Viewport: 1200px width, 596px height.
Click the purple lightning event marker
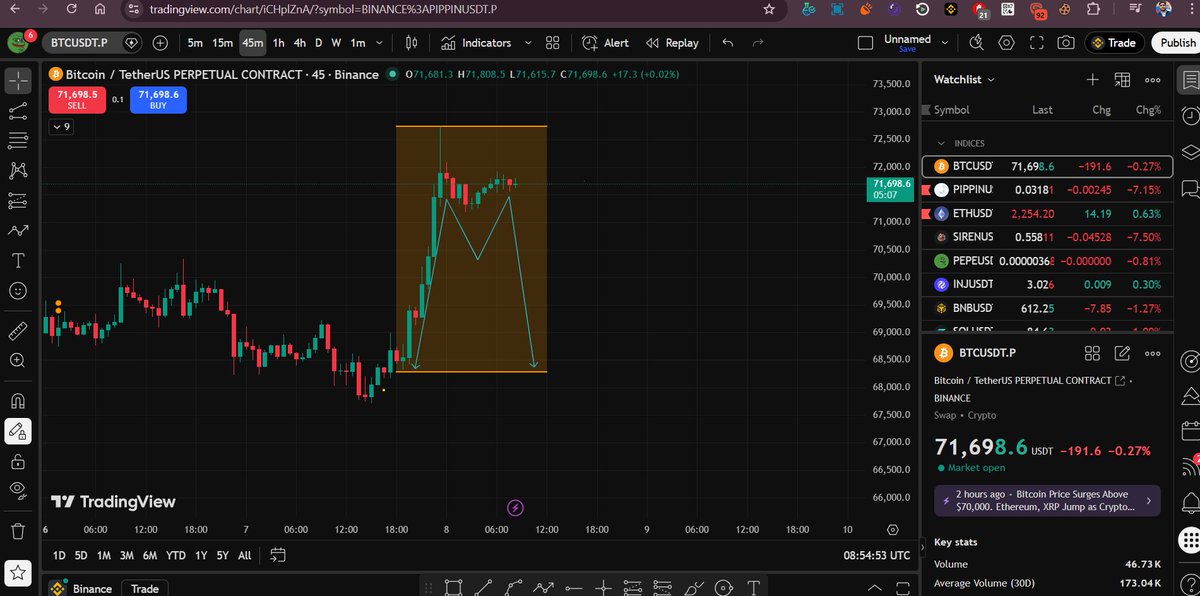[x=515, y=508]
